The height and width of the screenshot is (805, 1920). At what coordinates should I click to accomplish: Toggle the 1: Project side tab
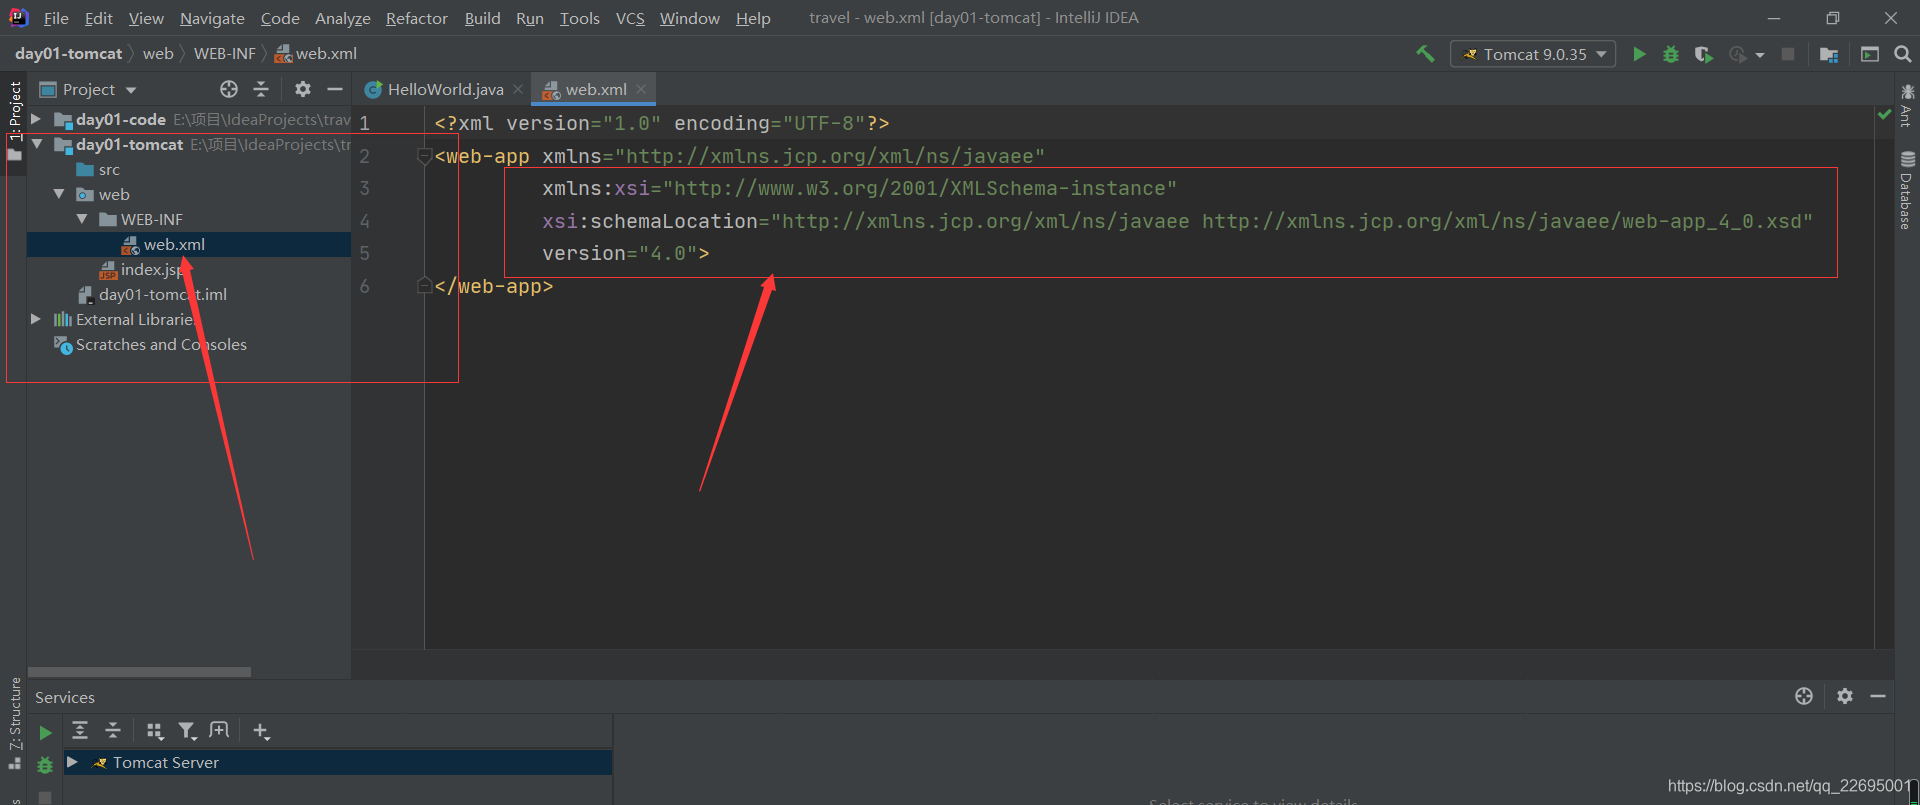(15, 120)
